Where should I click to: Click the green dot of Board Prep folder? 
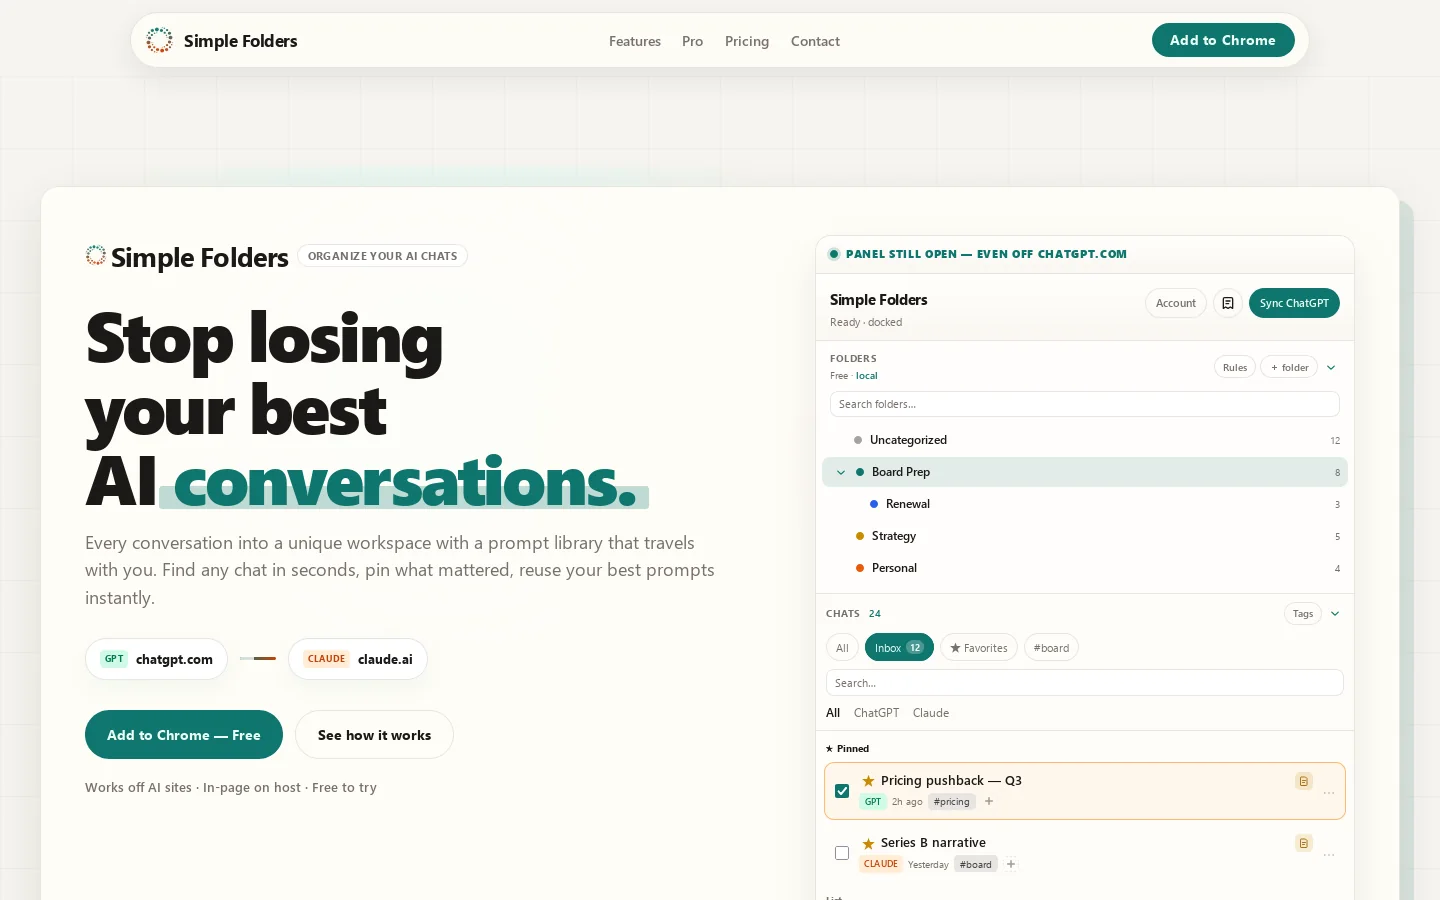pyautogui.click(x=860, y=472)
